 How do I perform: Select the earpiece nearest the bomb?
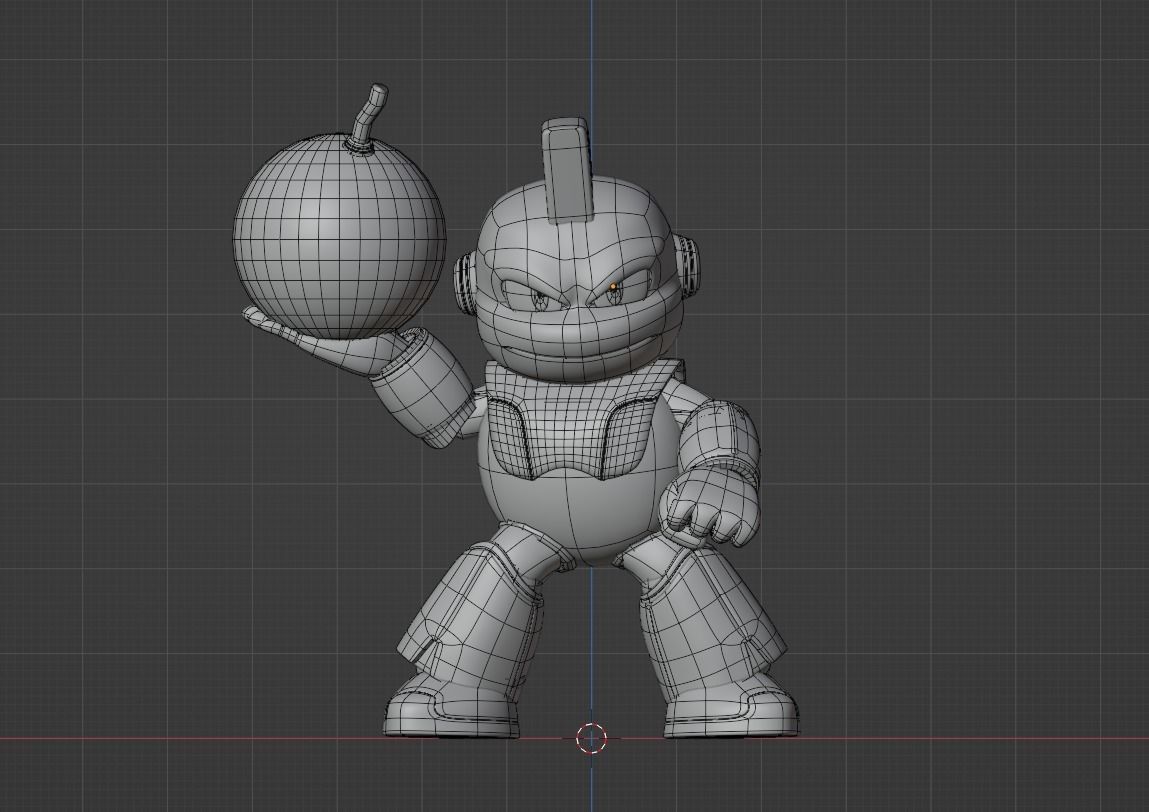[x=465, y=284]
